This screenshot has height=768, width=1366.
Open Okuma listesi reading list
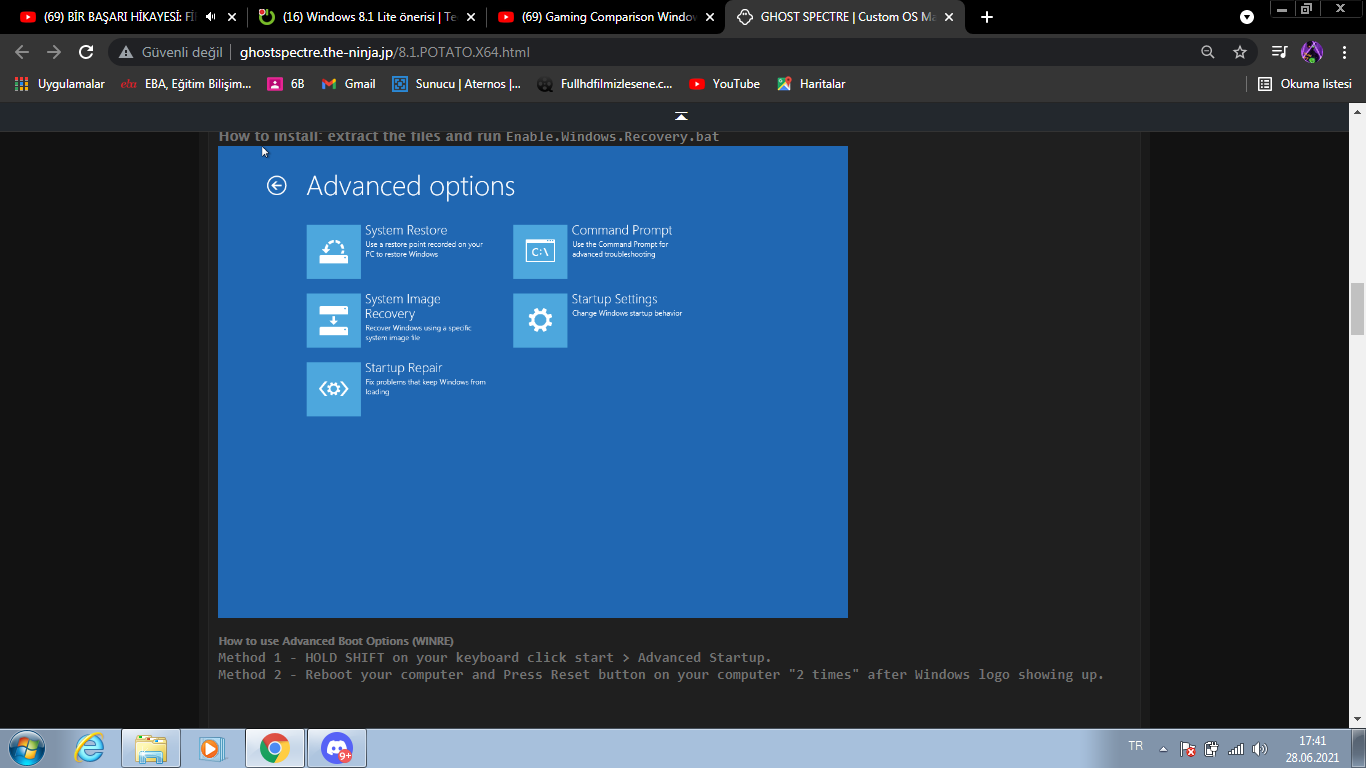[1304, 84]
